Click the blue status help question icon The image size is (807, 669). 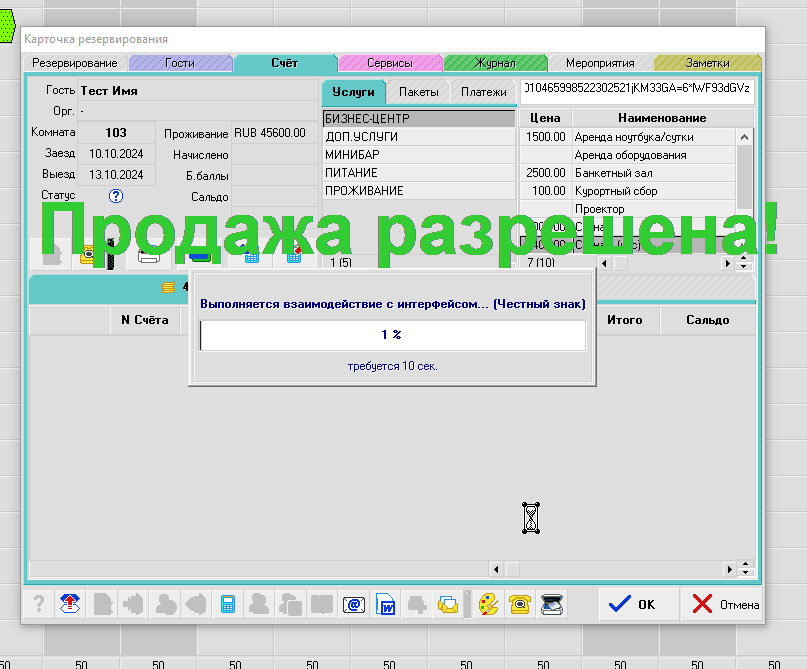point(115,196)
